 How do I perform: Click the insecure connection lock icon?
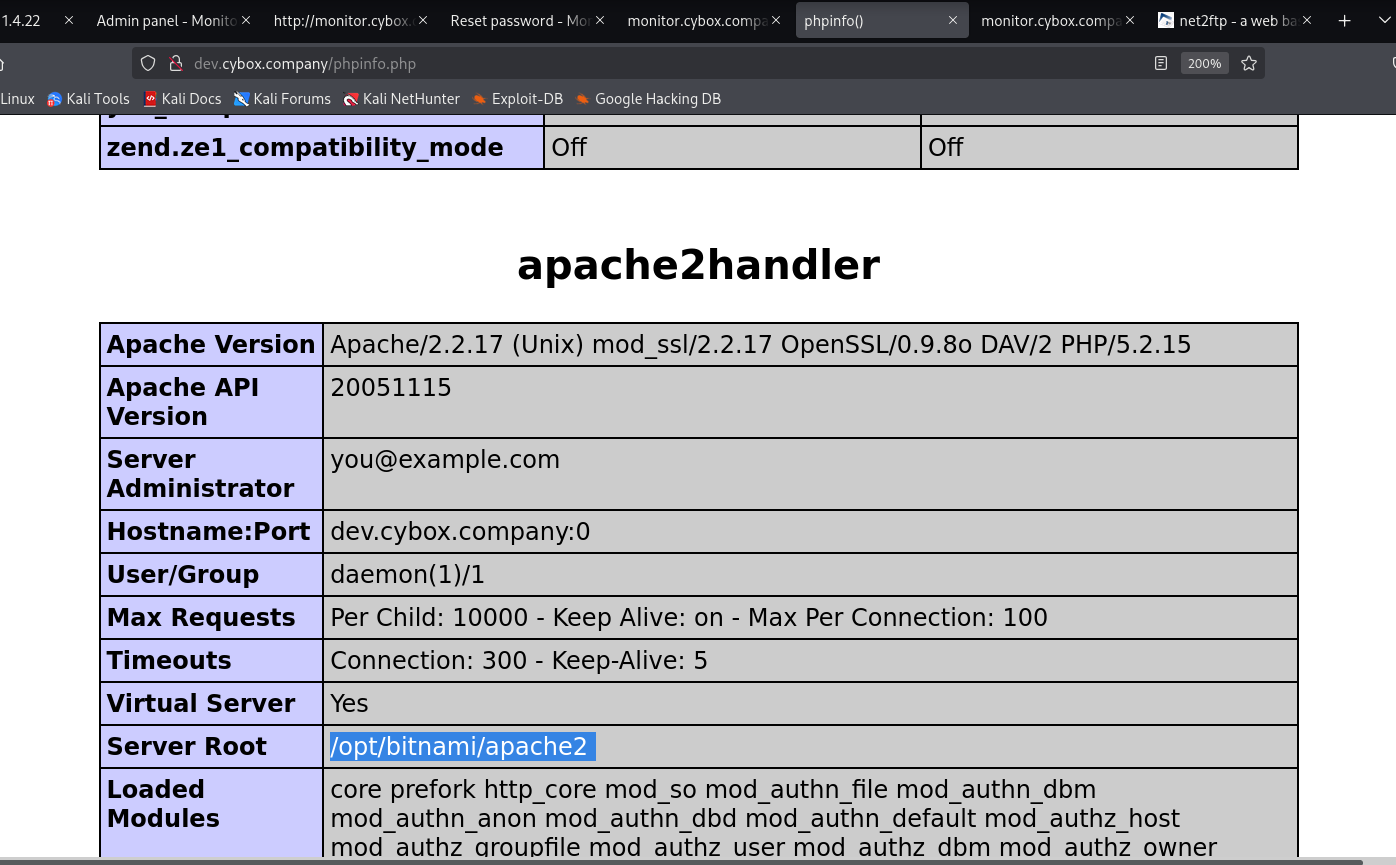[175, 63]
